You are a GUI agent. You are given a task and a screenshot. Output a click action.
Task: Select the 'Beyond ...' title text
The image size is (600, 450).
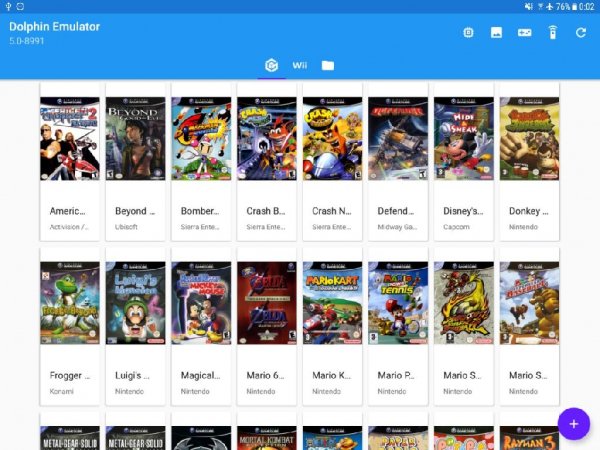(135, 211)
